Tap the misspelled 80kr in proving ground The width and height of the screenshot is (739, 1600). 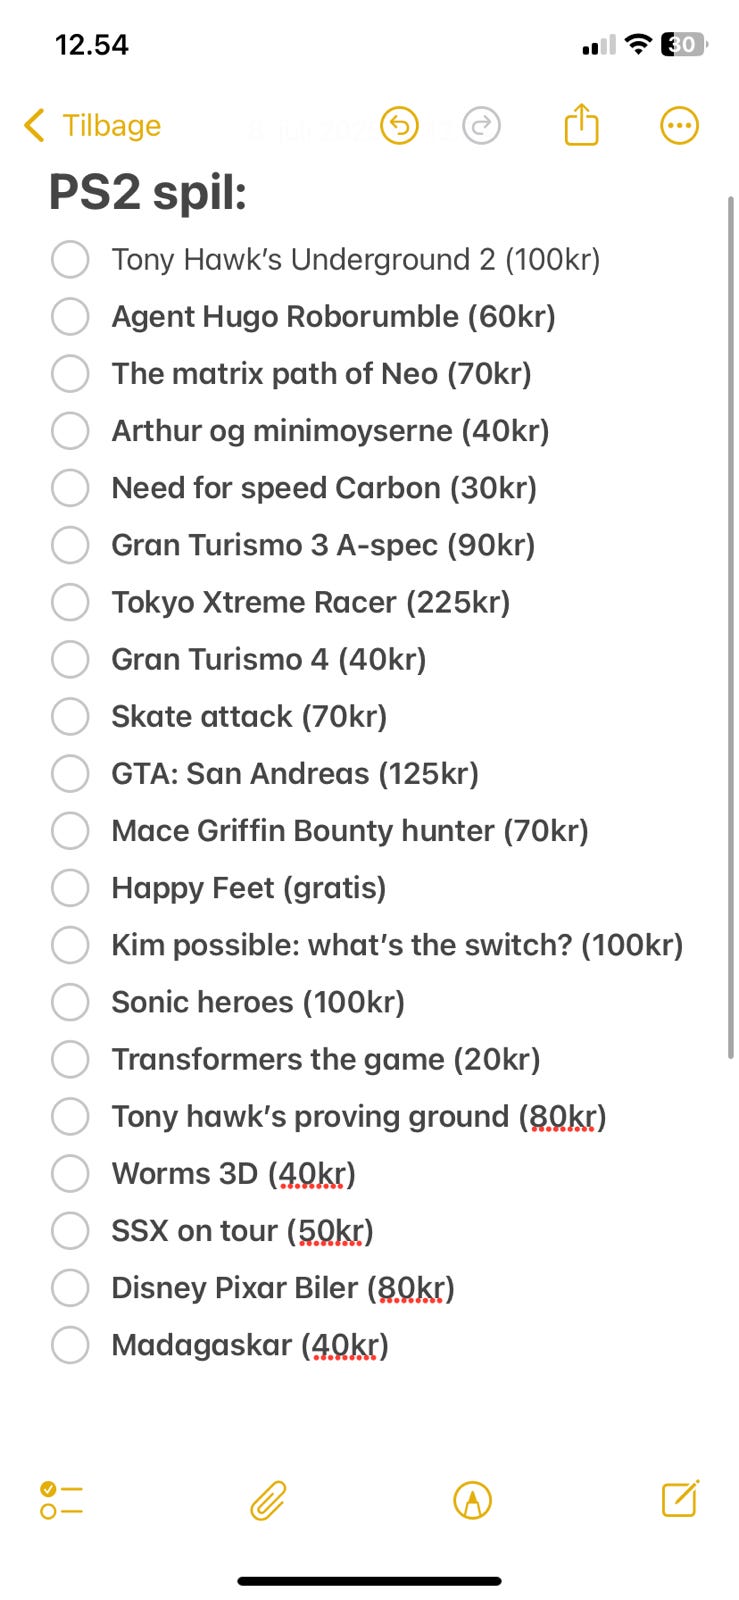coord(562,1116)
